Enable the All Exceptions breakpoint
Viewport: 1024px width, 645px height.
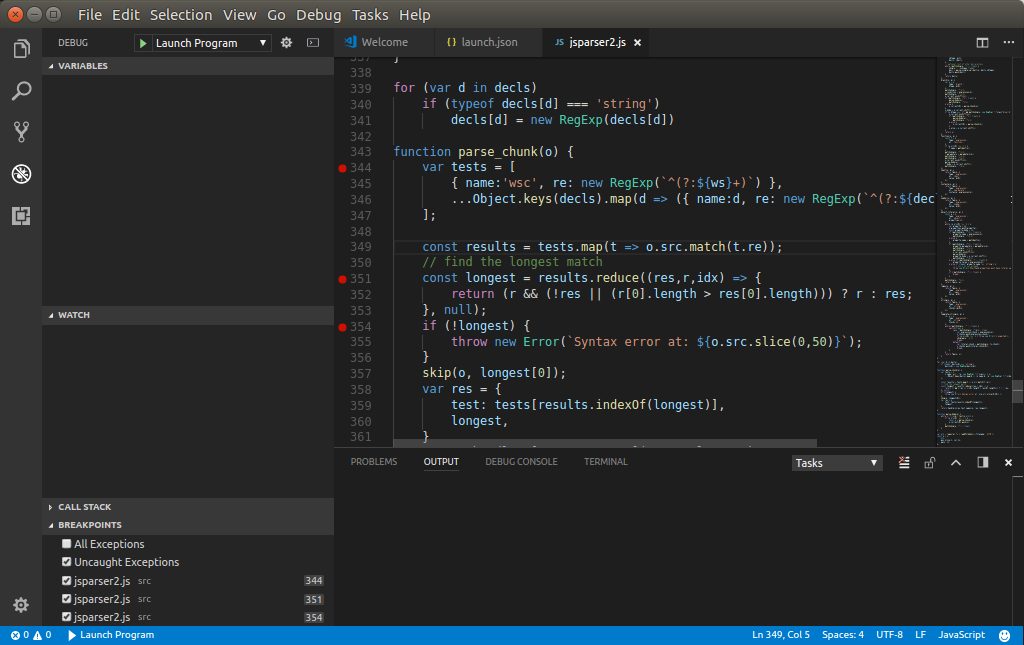(x=66, y=543)
